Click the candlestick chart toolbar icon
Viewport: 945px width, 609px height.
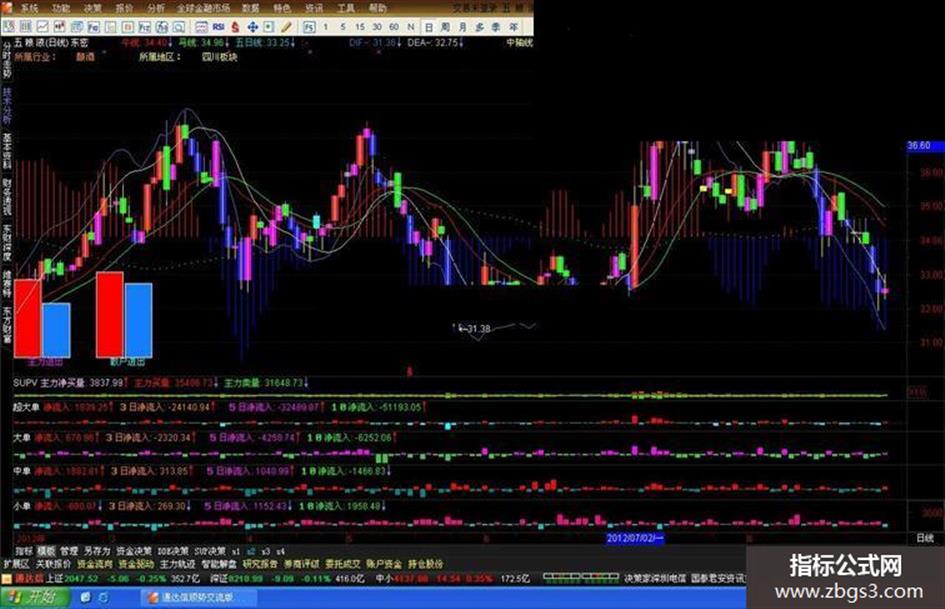pos(59,27)
